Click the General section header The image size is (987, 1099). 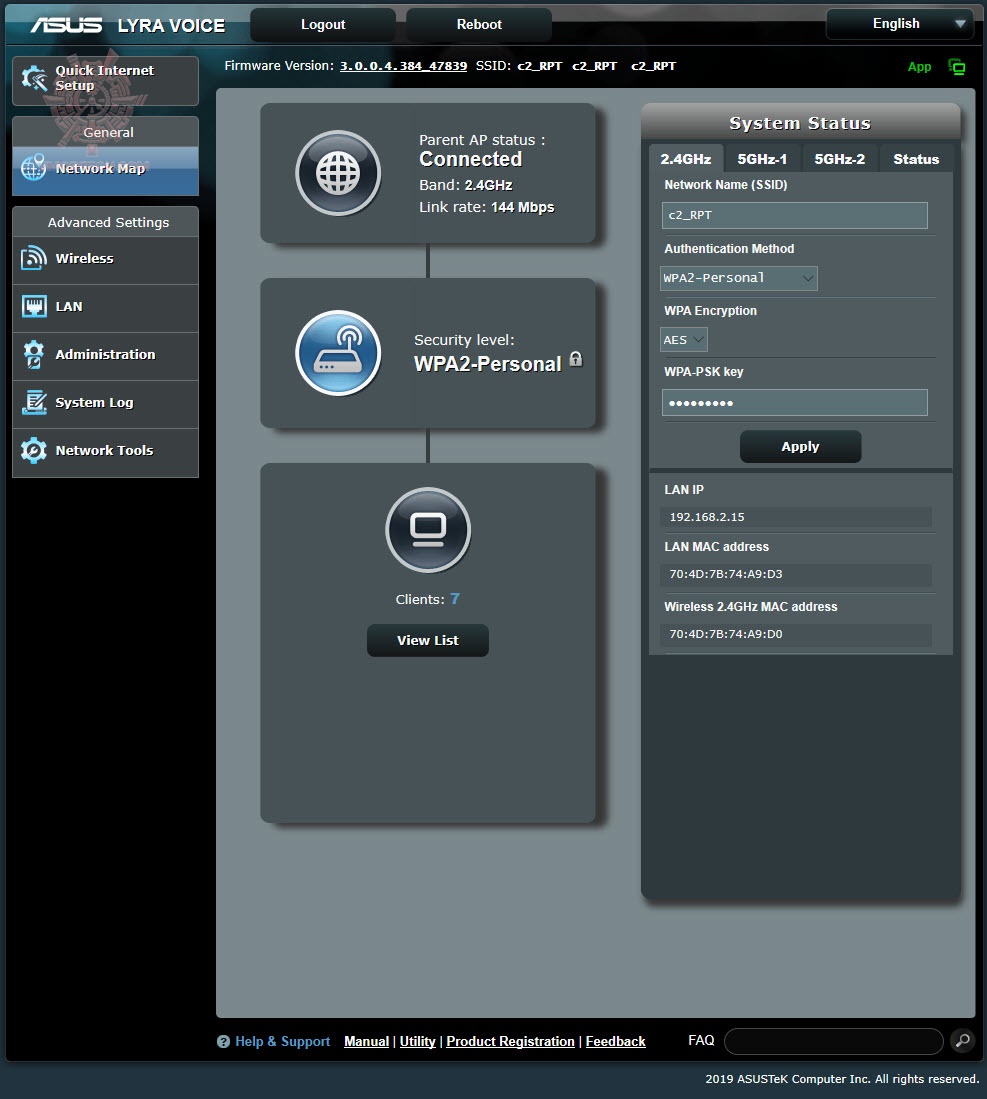point(108,132)
